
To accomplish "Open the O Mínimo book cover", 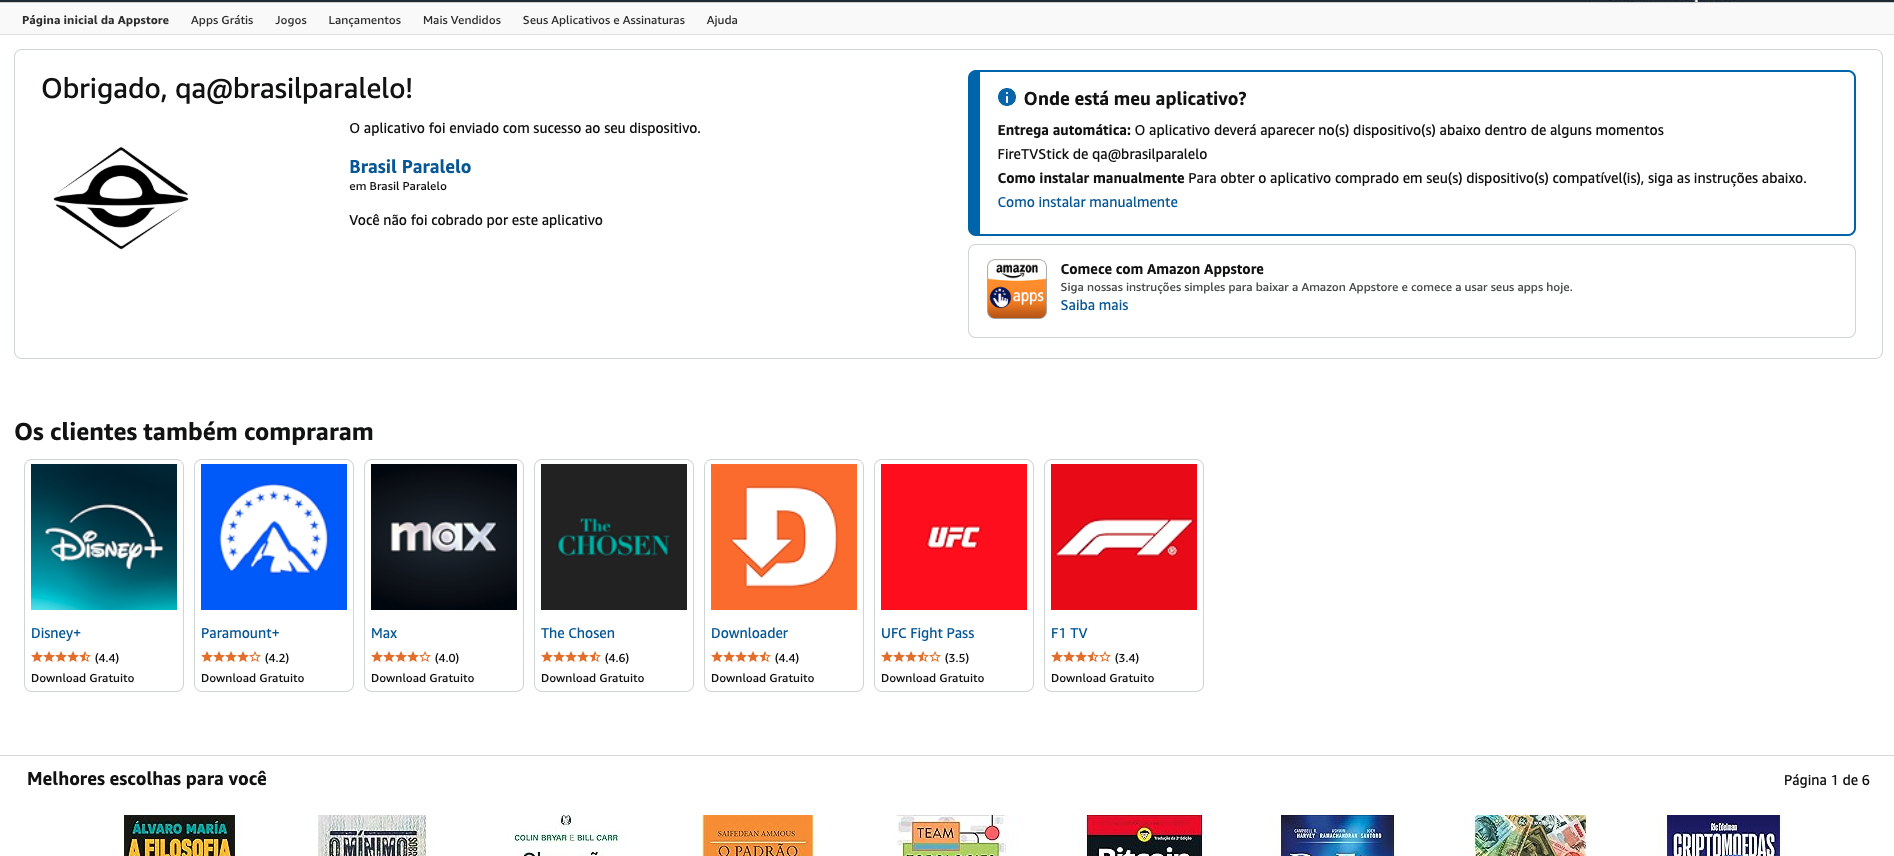I will pyautogui.click(x=372, y=836).
